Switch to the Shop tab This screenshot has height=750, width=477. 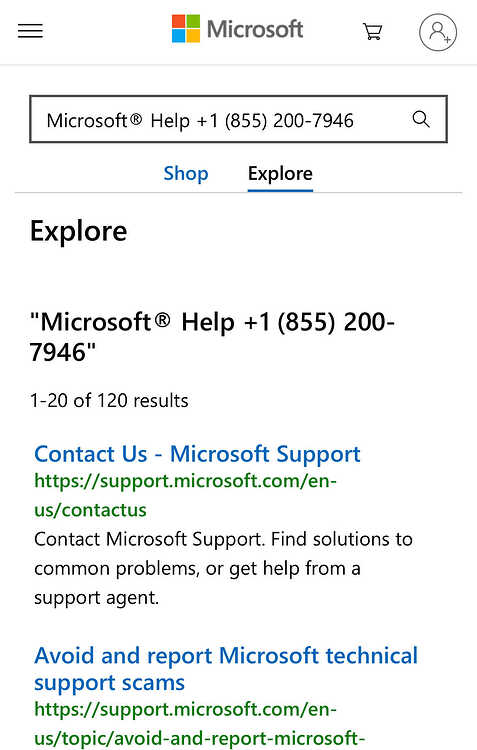coord(186,173)
